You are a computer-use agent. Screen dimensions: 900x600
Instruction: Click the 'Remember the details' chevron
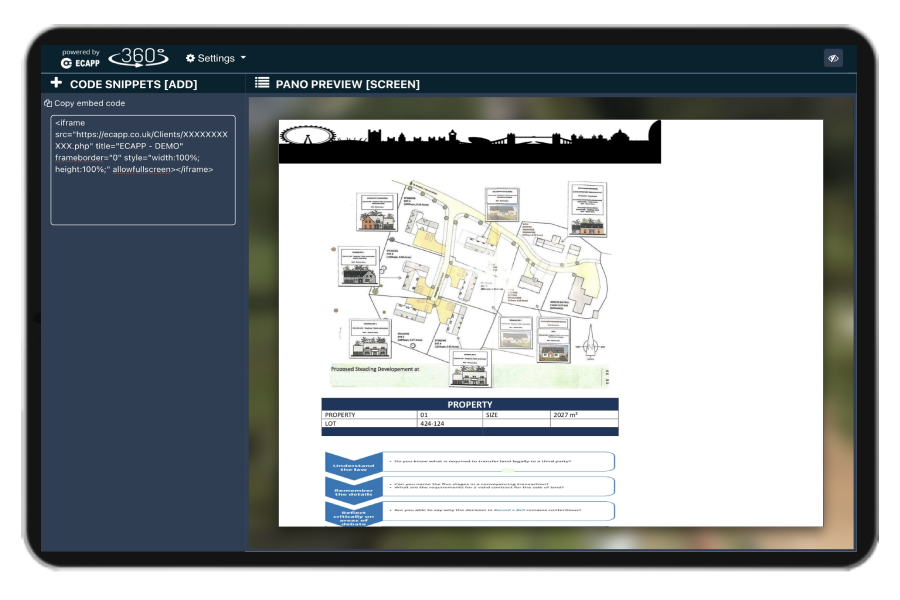pos(354,490)
